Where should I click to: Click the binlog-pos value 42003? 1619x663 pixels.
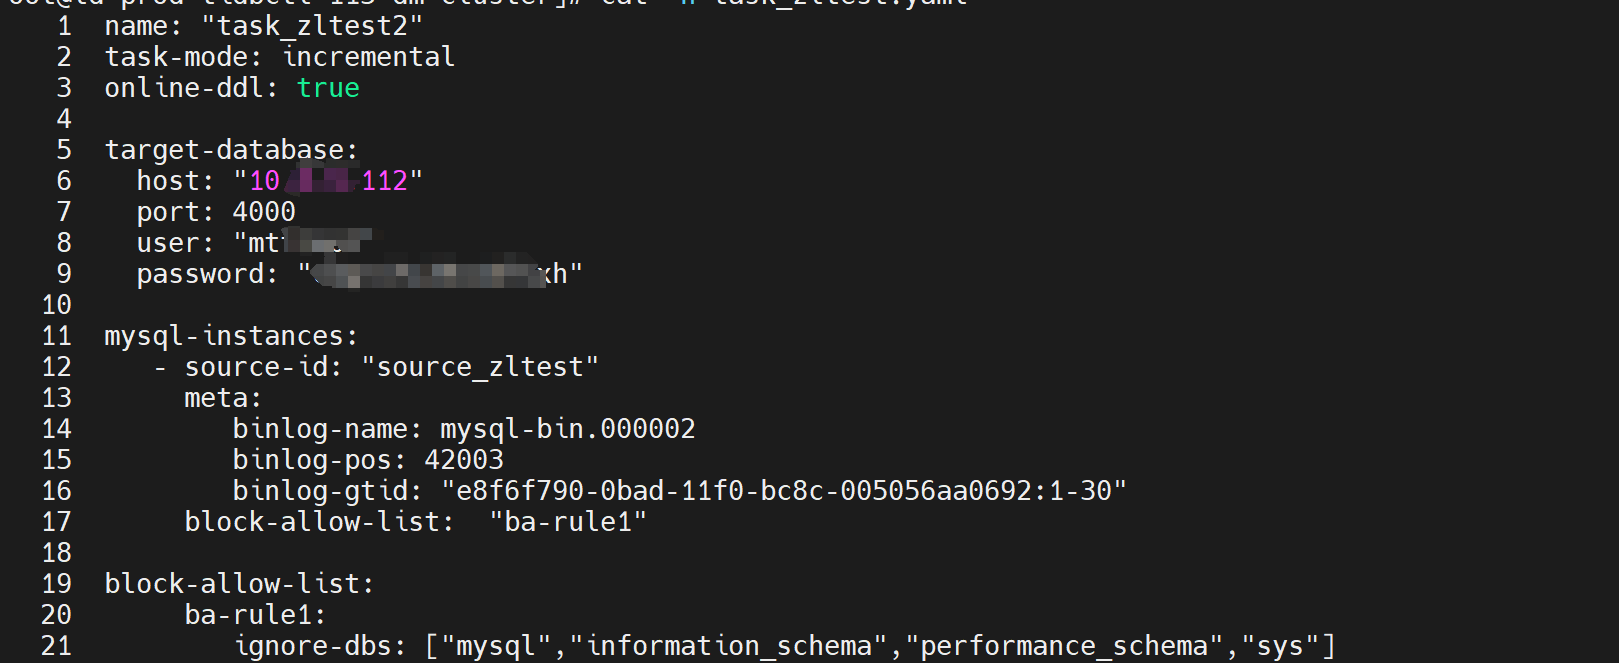pyautogui.click(x=464, y=460)
